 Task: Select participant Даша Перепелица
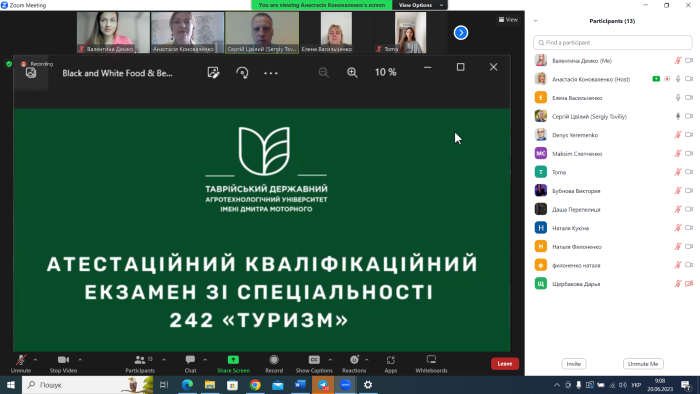(x=612, y=209)
